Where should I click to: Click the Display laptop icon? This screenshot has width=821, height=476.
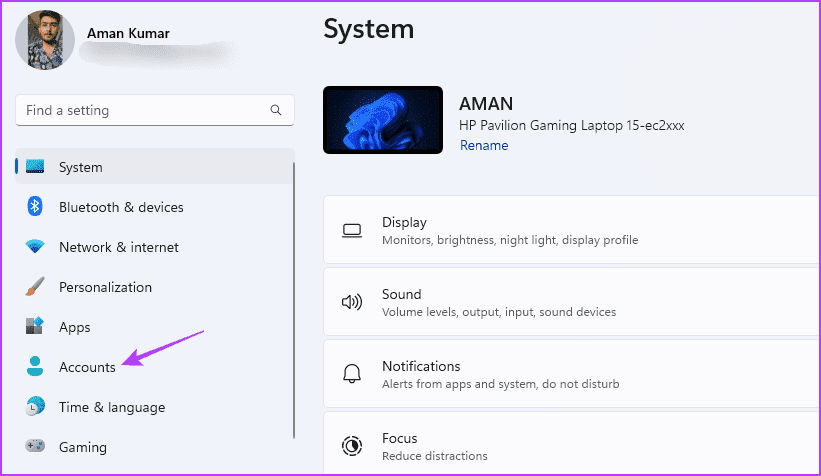352,230
